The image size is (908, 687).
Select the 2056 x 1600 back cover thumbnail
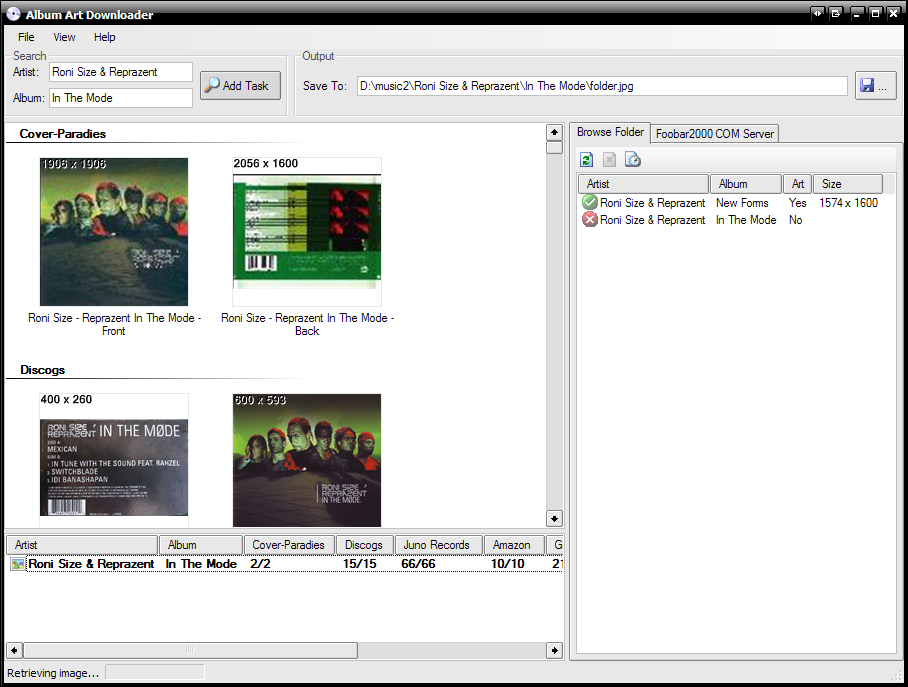307,232
